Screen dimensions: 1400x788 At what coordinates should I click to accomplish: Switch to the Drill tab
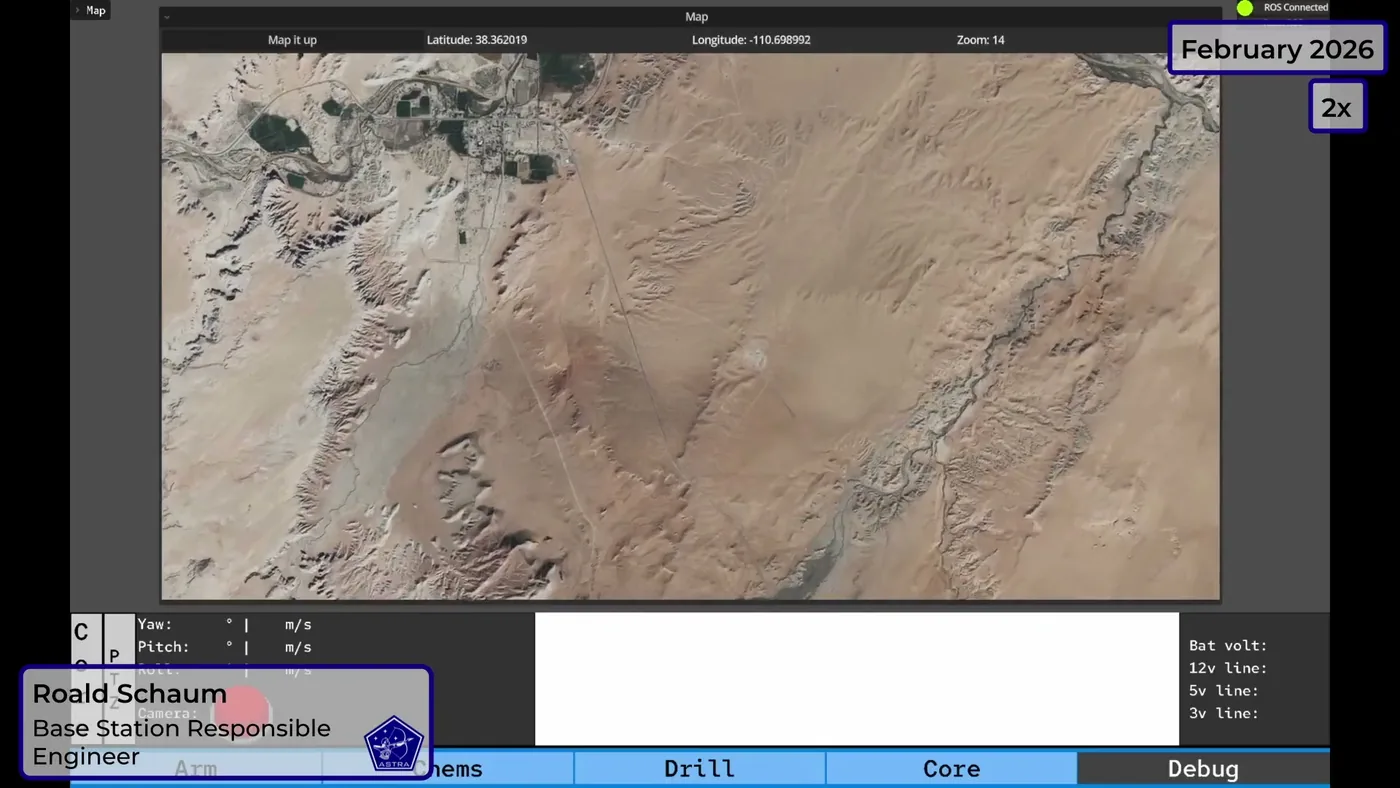[x=700, y=768]
